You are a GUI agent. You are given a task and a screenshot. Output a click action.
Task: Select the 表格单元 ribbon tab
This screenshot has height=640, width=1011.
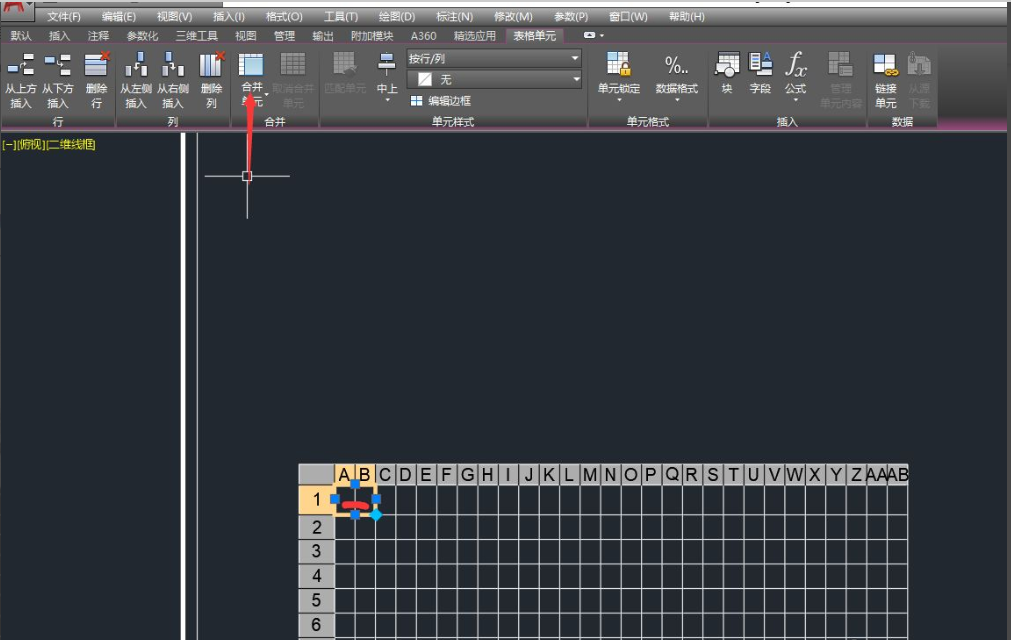tap(535, 36)
